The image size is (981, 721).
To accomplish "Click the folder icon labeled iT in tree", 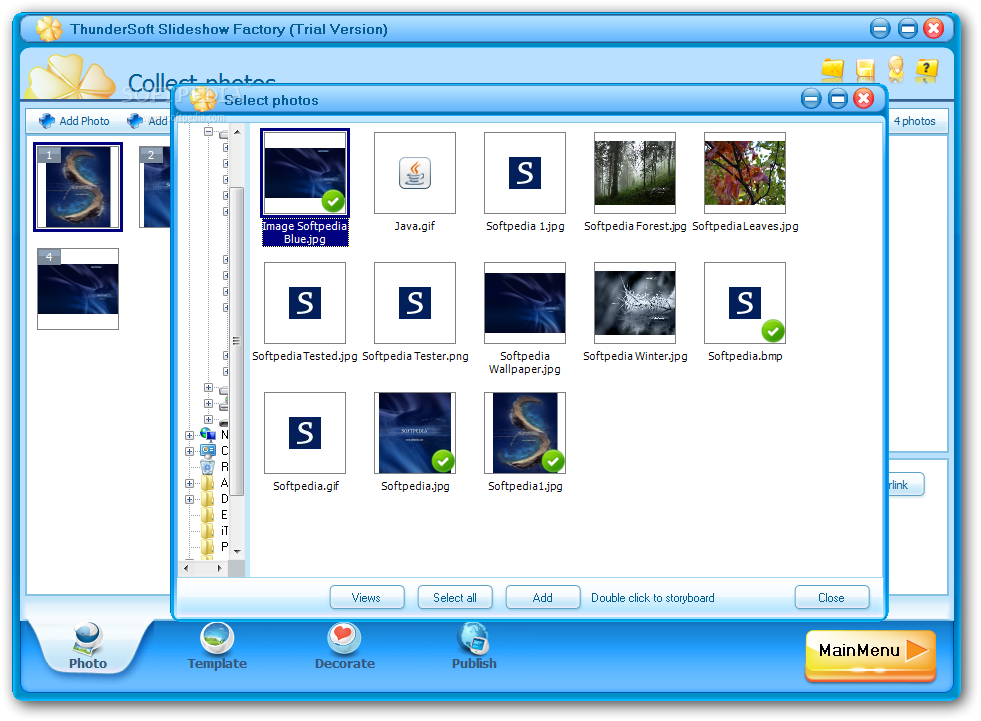I will pyautogui.click(x=208, y=531).
